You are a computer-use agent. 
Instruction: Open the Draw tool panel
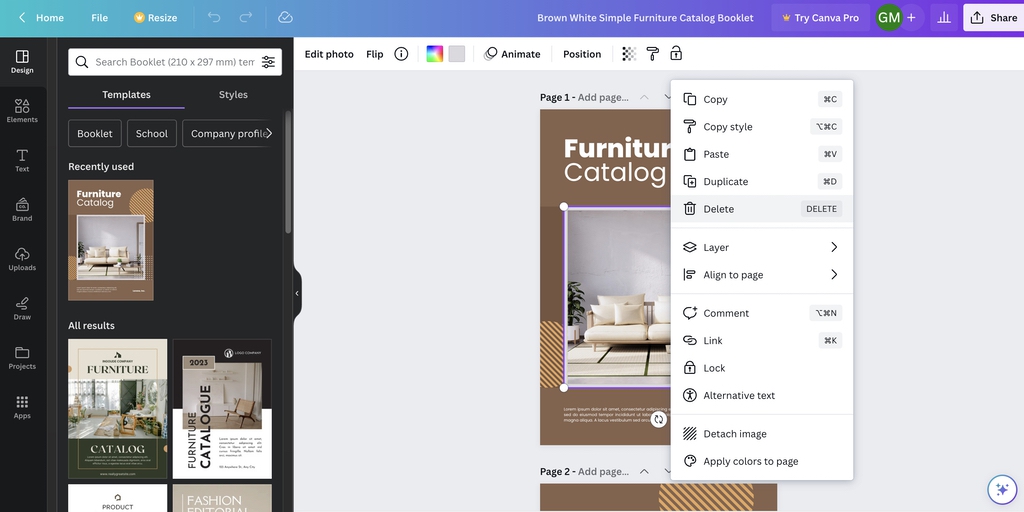pyautogui.click(x=22, y=308)
